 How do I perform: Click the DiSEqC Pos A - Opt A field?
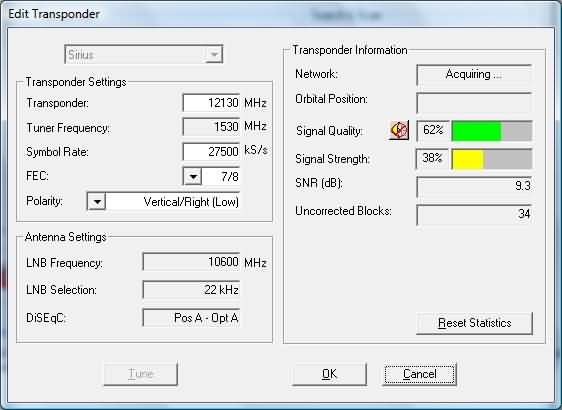click(191, 318)
